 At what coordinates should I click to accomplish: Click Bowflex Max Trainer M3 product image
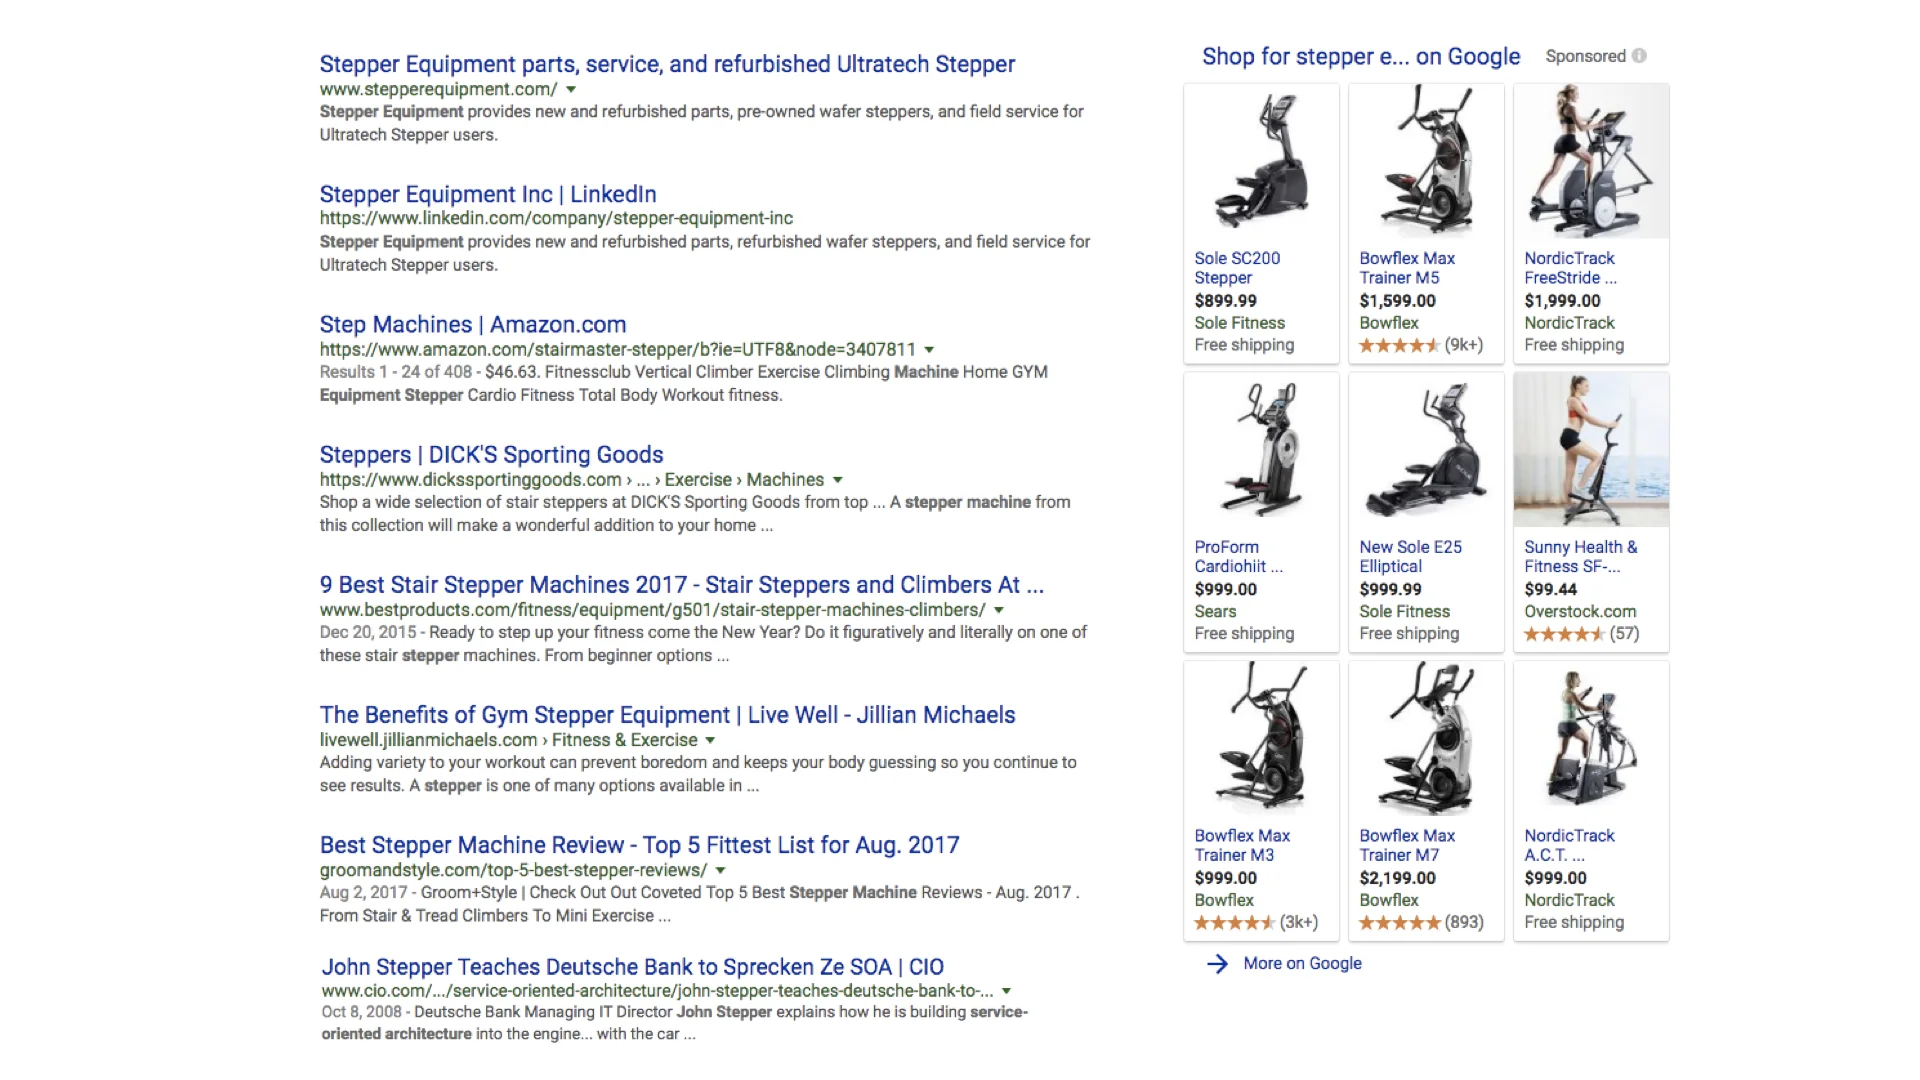pyautogui.click(x=1261, y=738)
